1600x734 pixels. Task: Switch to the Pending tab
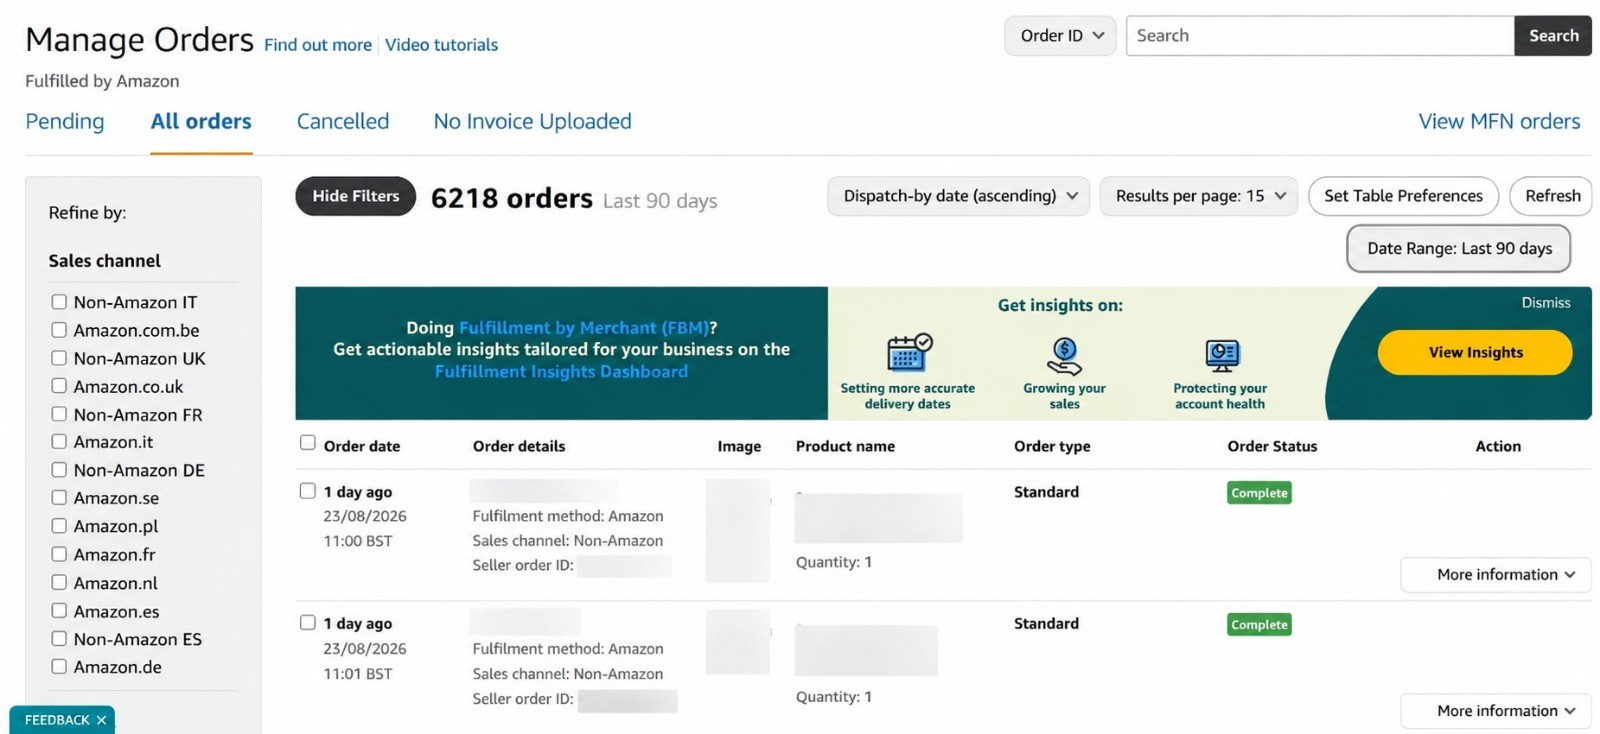[x=65, y=121]
